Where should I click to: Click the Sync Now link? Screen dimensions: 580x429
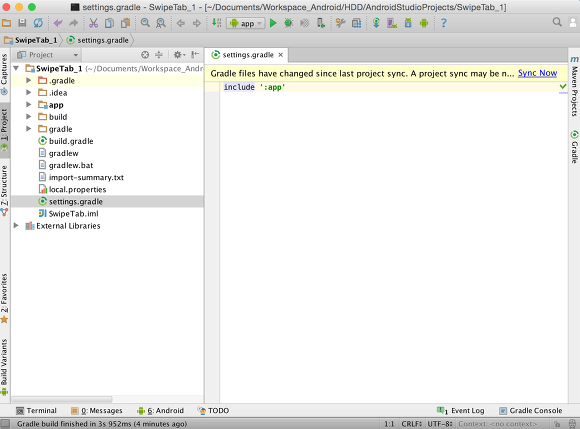537,73
